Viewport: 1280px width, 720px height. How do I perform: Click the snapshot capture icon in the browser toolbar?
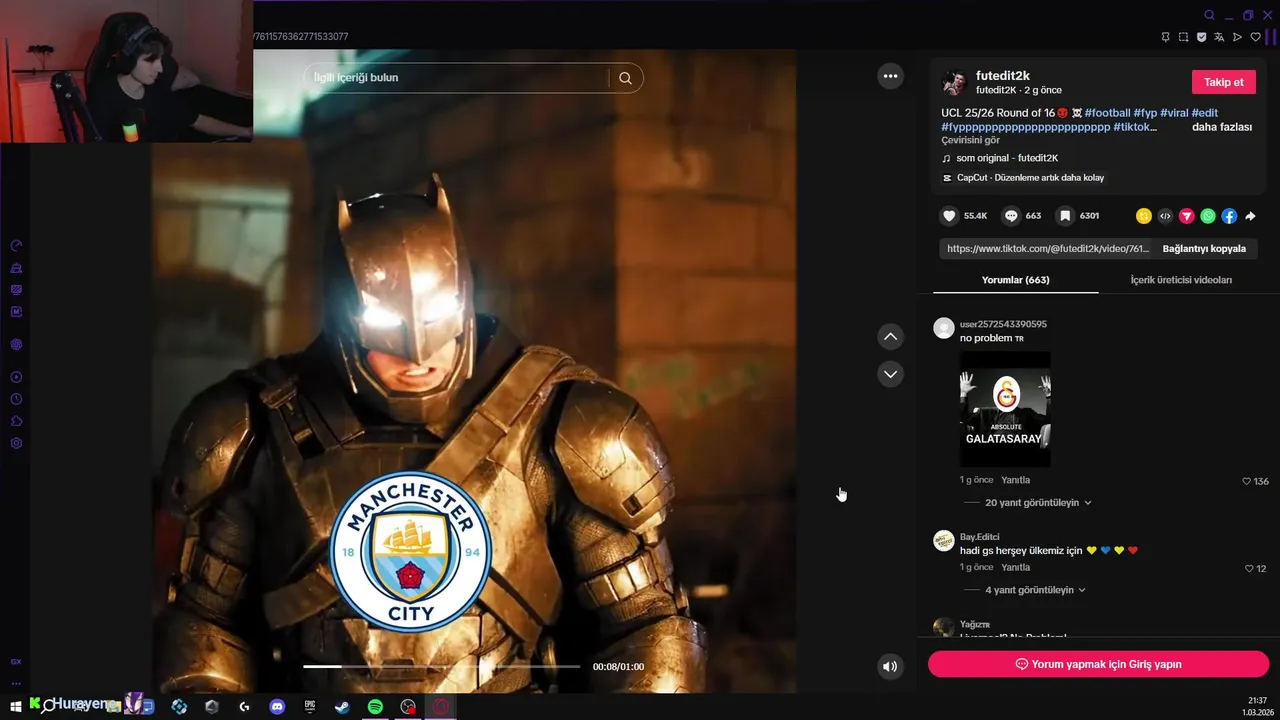[x=1183, y=37]
